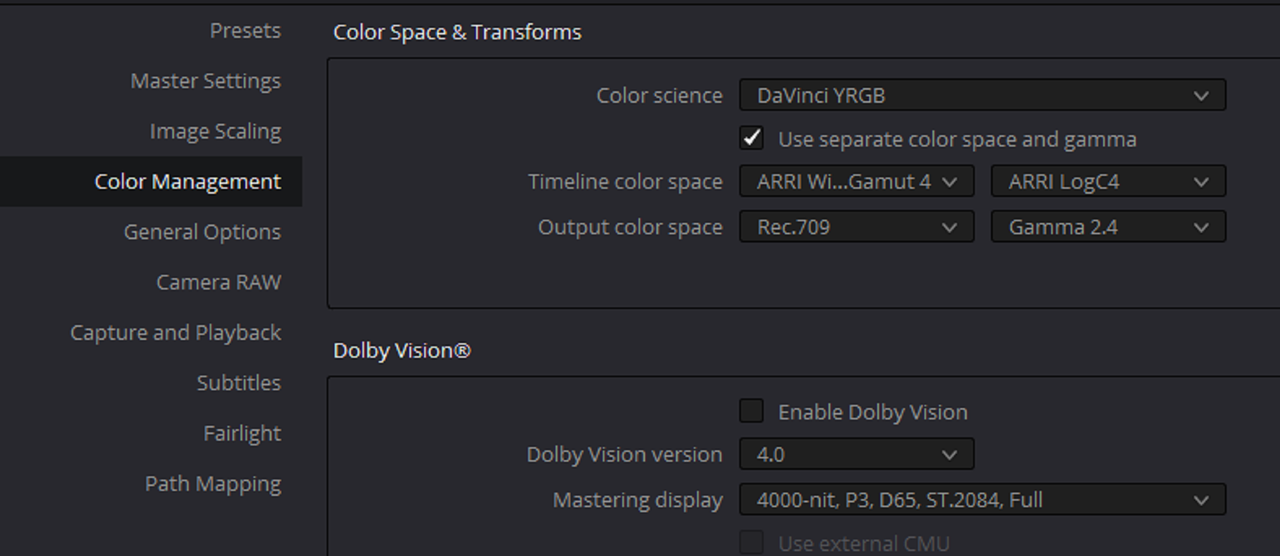Open the Presets settings page
Screen dimensions: 1280x556
click(245, 31)
